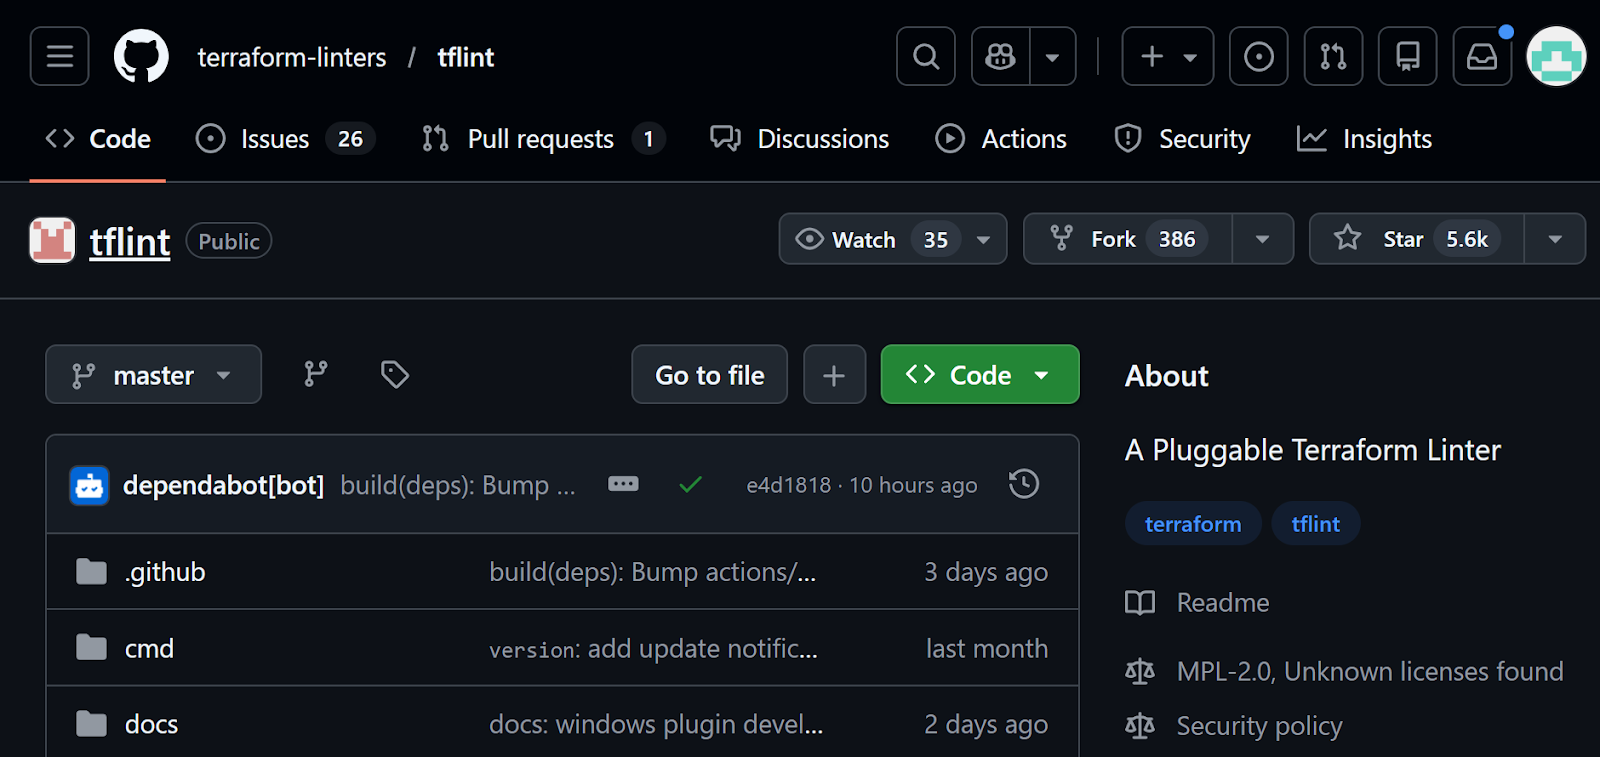Switch to the Issues tab
The width and height of the screenshot is (1600, 757).
285,139
